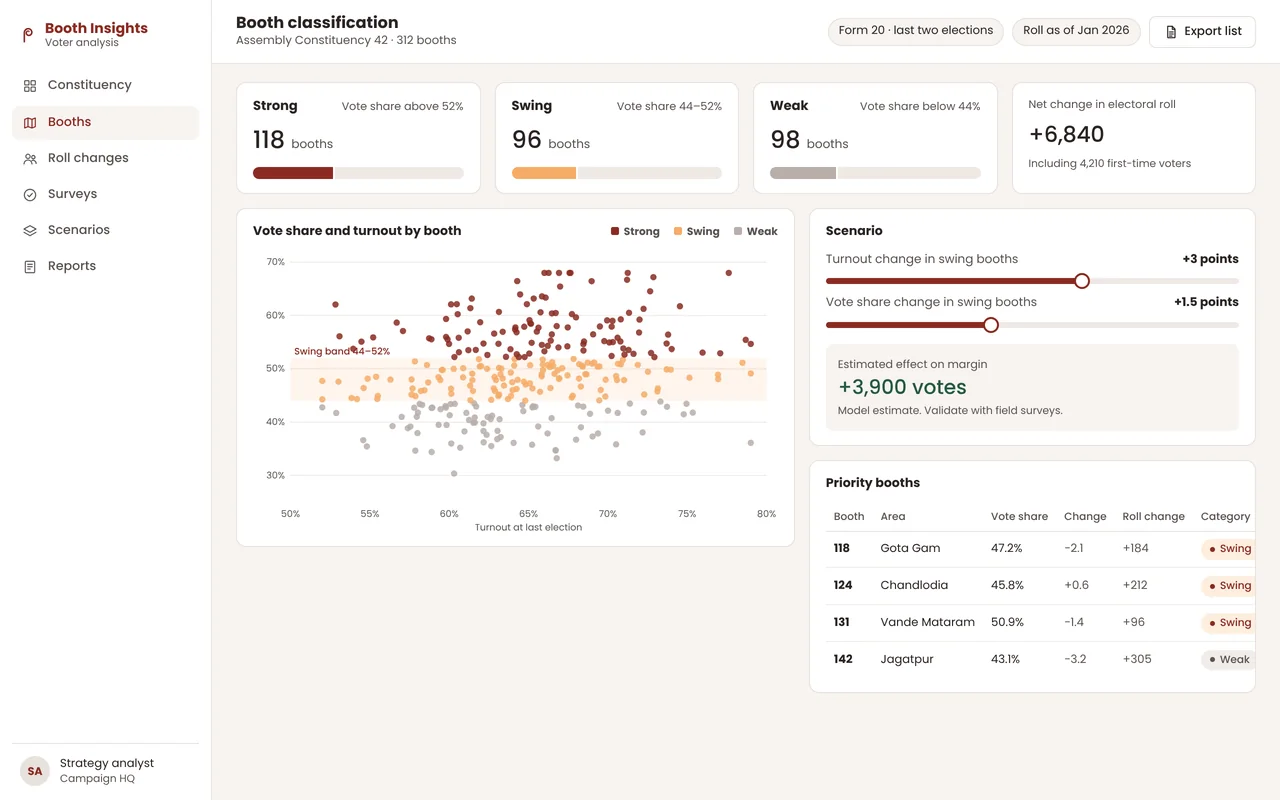Click the vote share change slider handle
The image size is (1280, 800).
[x=991, y=325]
